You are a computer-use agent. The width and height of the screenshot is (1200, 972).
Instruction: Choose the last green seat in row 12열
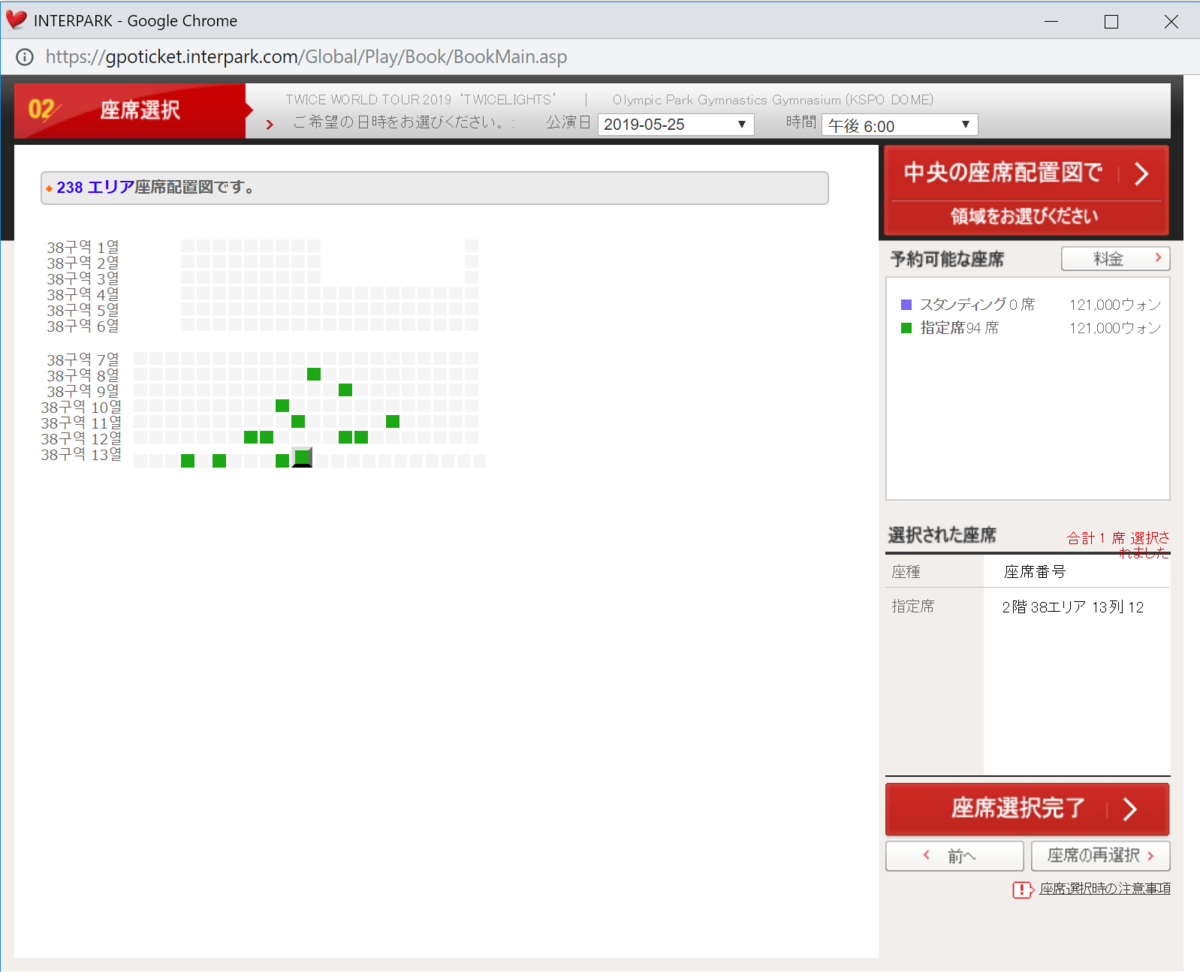(361, 438)
